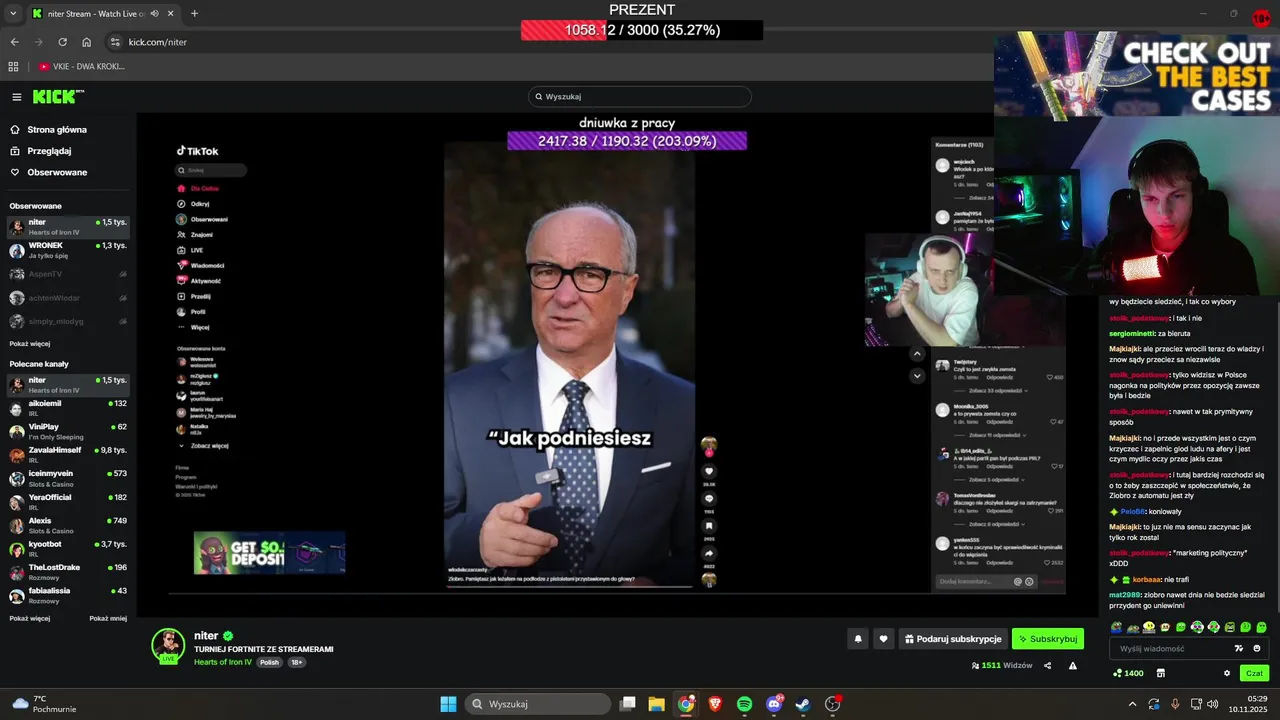
Task: Open File Explorer from taskbar
Action: click(x=656, y=704)
